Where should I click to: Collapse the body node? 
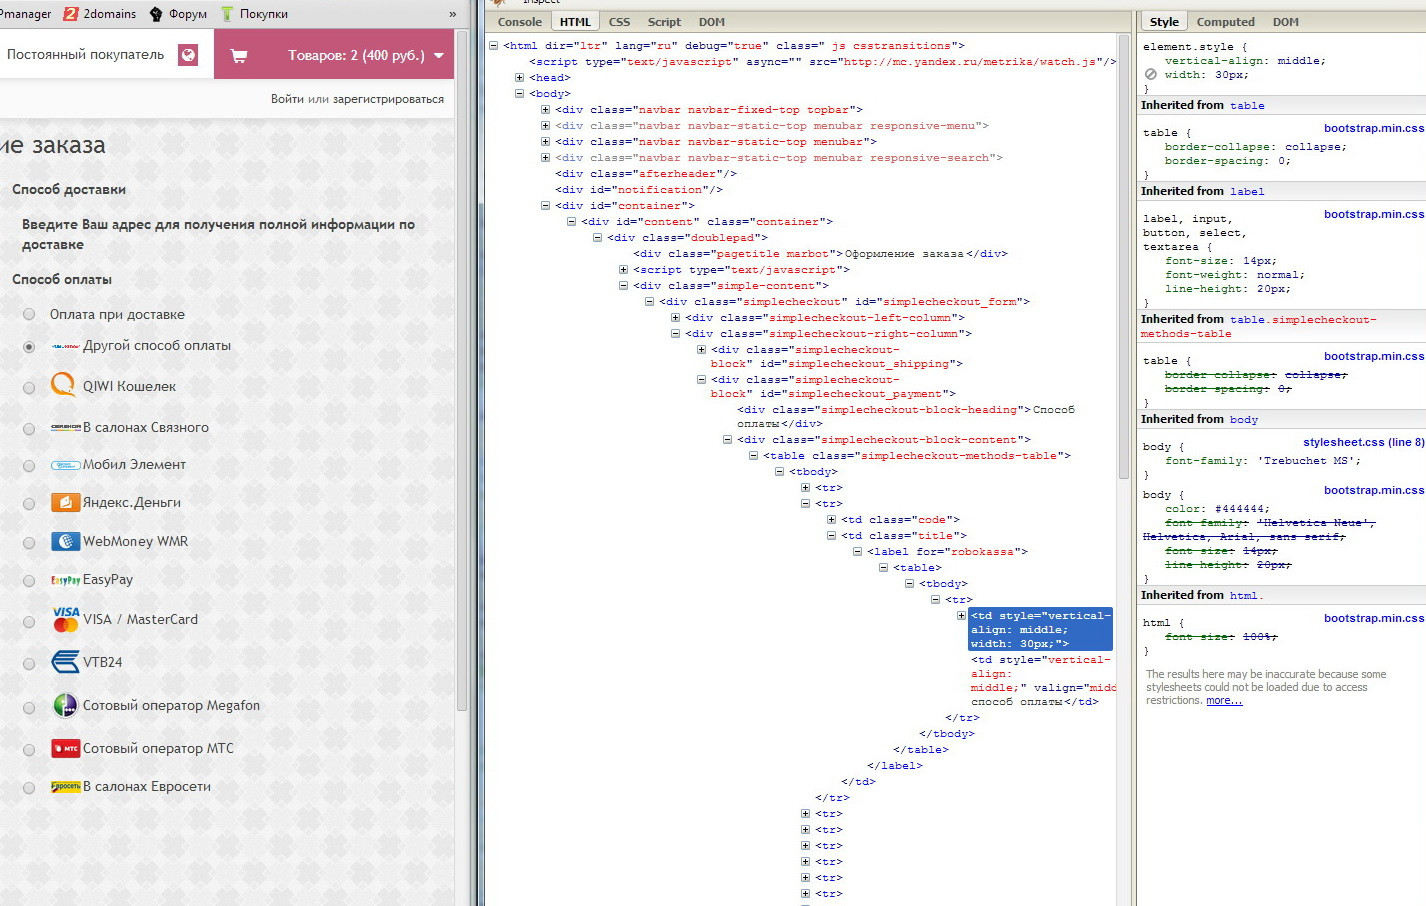coord(519,94)
